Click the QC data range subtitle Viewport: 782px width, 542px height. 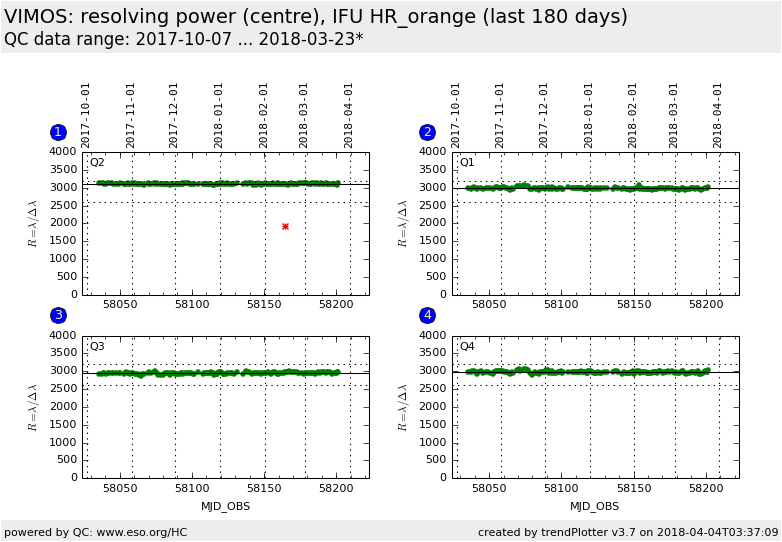coord(184,39)
